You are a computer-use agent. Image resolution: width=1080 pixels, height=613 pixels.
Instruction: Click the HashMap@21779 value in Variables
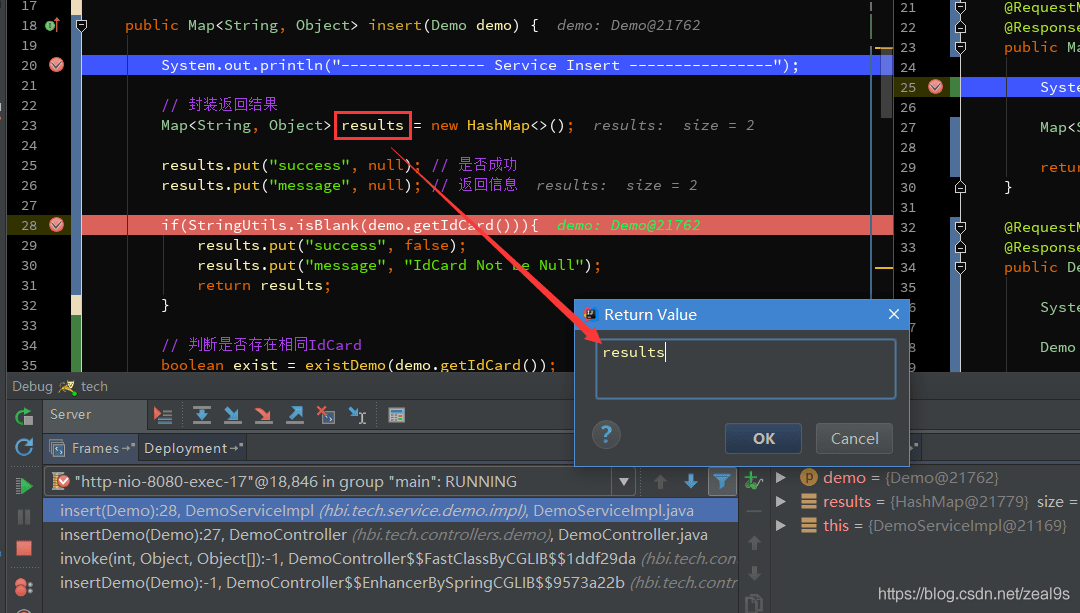tap(959, 501)
